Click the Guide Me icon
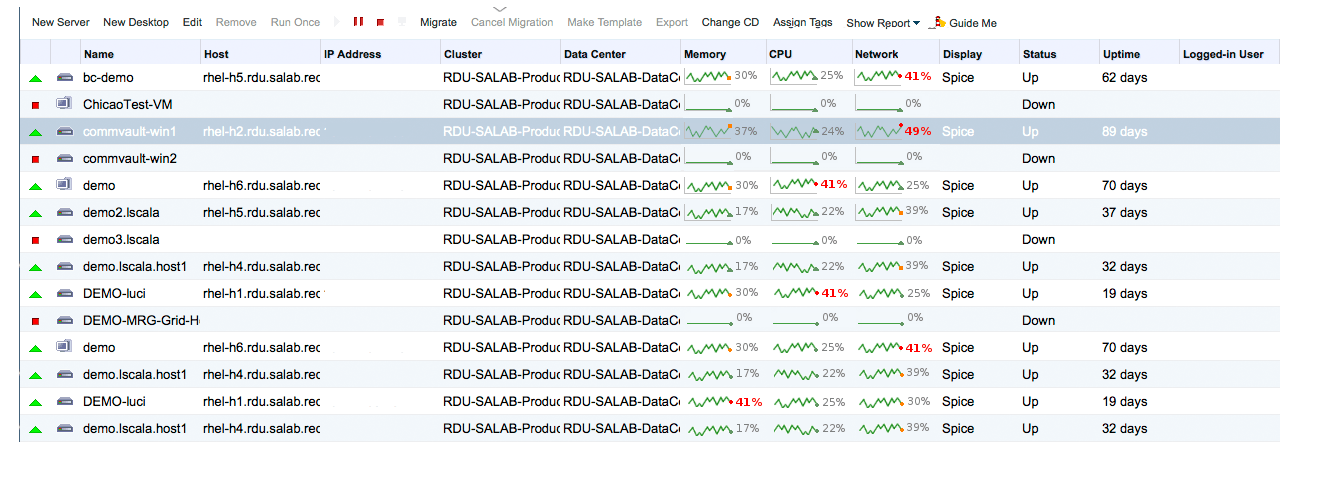 coord(938,22)
